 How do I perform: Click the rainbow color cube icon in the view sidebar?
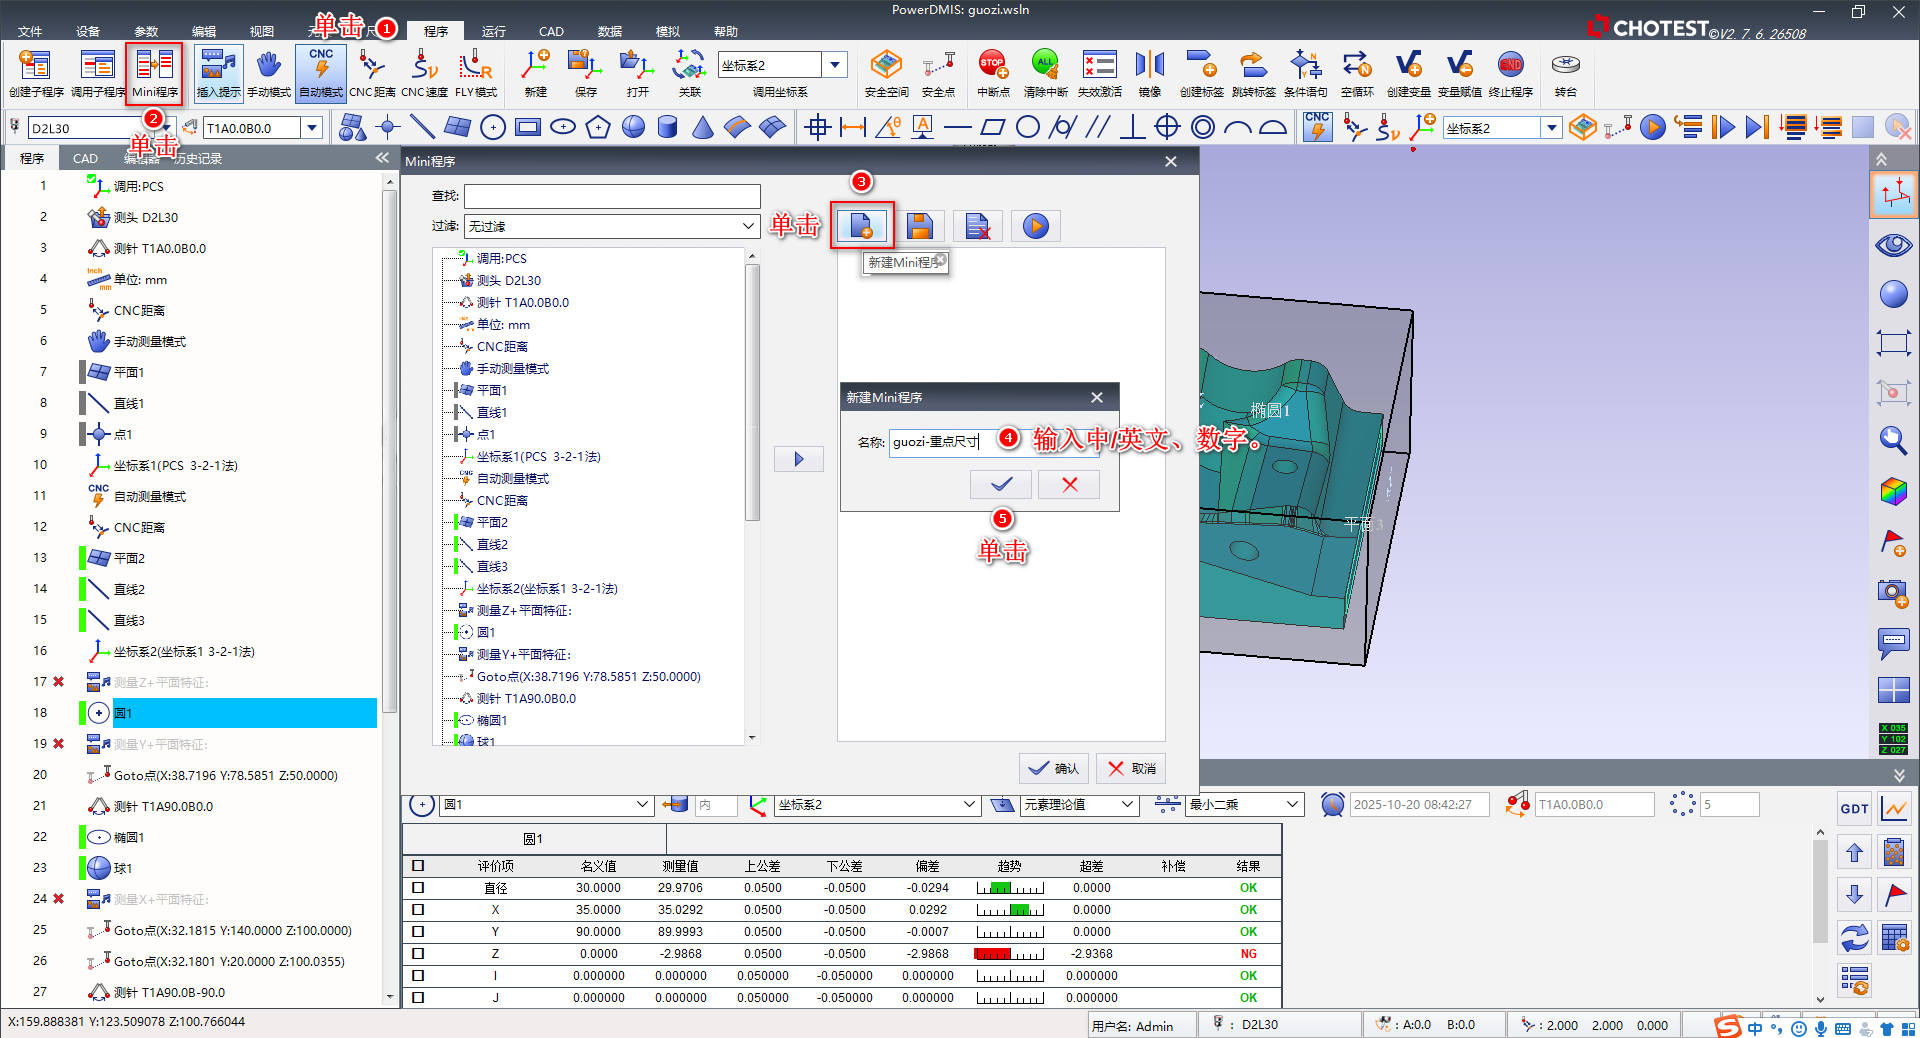pos(1894,491)
